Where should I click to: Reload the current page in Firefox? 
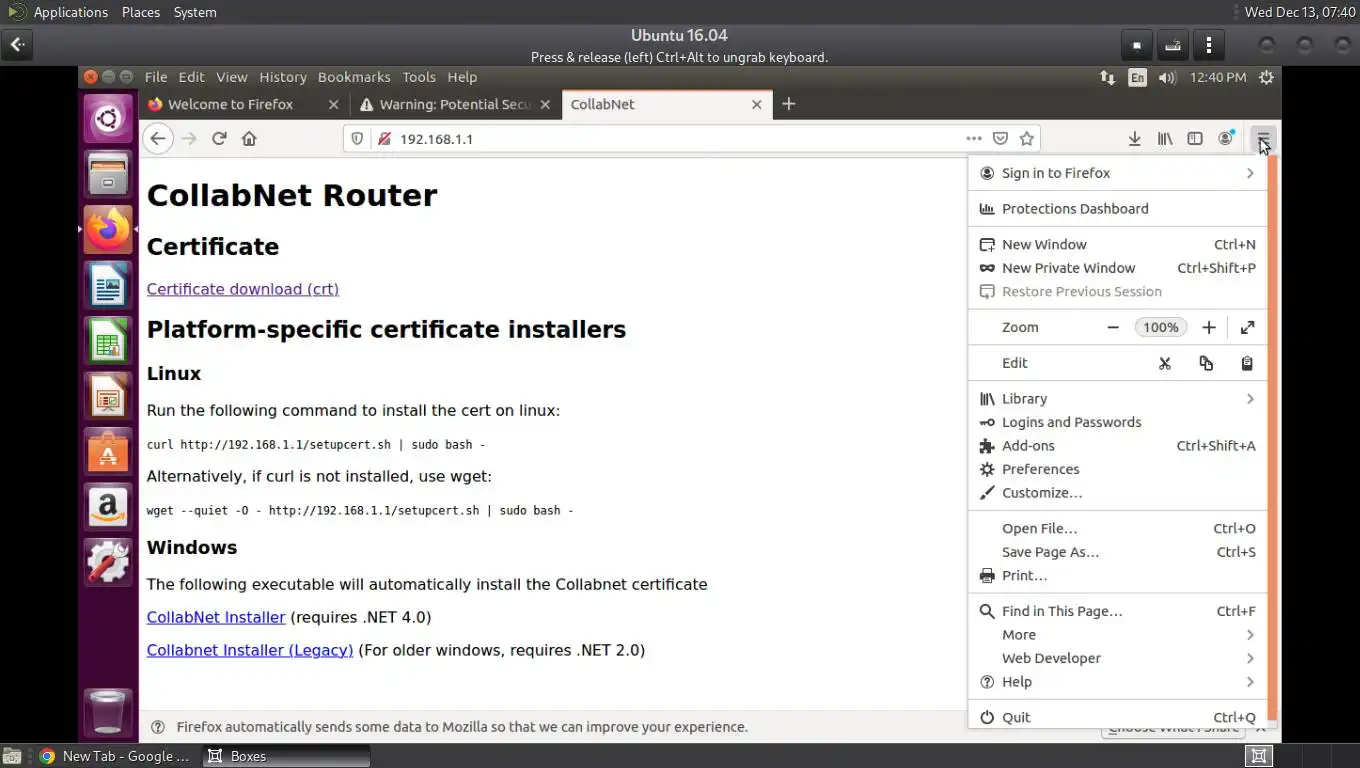tap(219, 139)
